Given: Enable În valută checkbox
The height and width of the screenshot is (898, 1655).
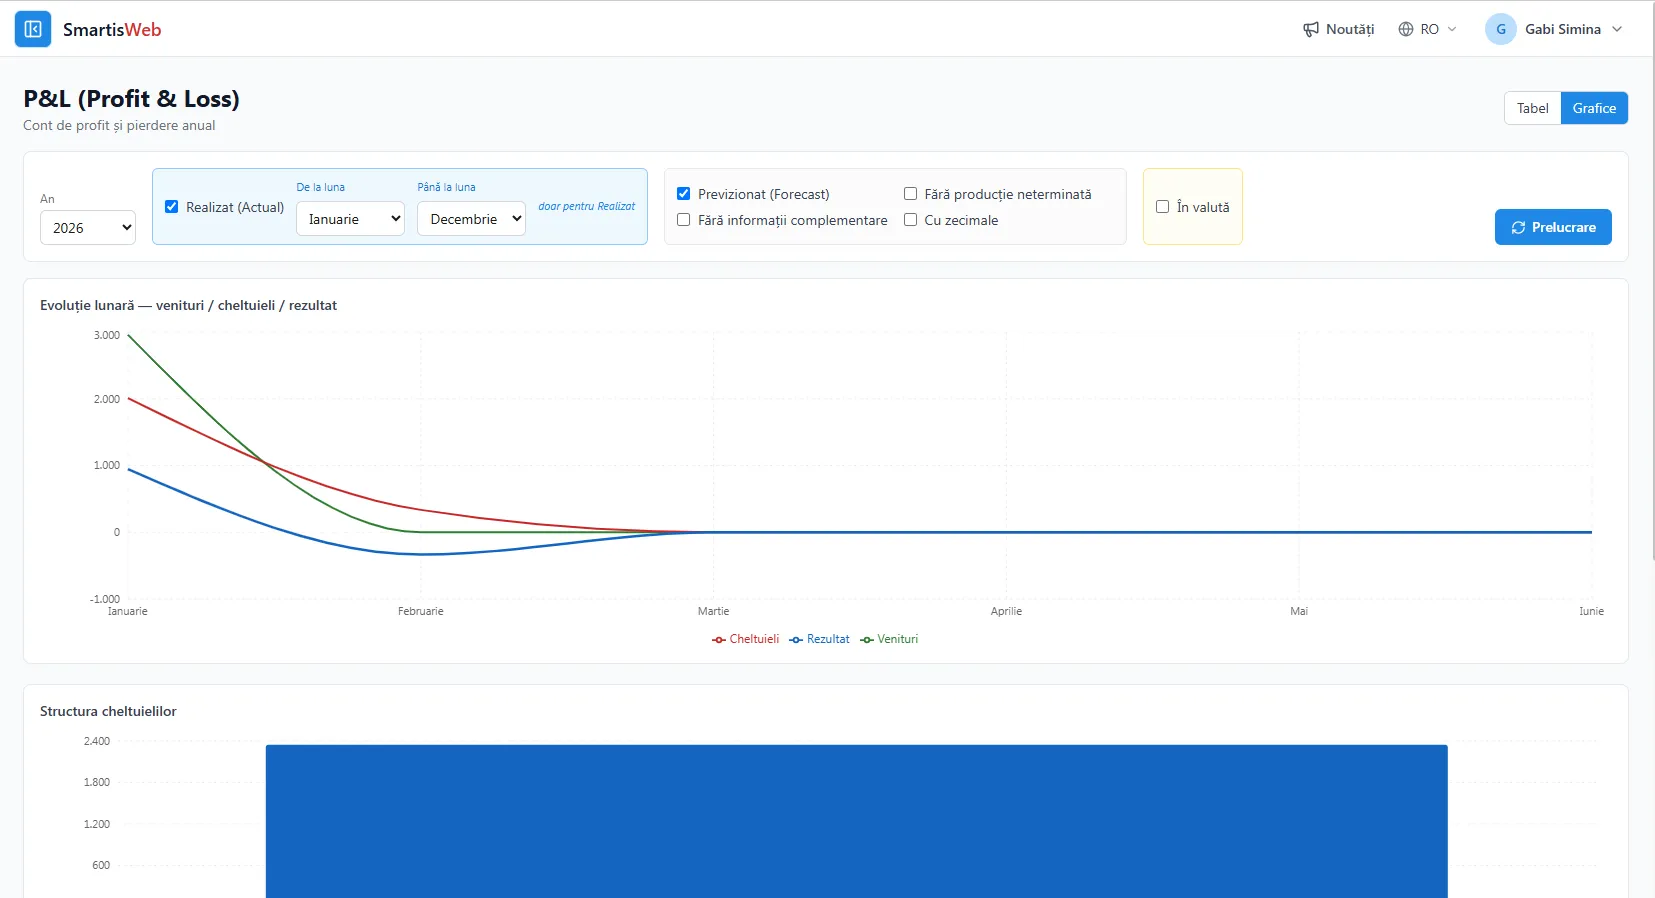Looking at the screenshot, I should pos(1162,207).
